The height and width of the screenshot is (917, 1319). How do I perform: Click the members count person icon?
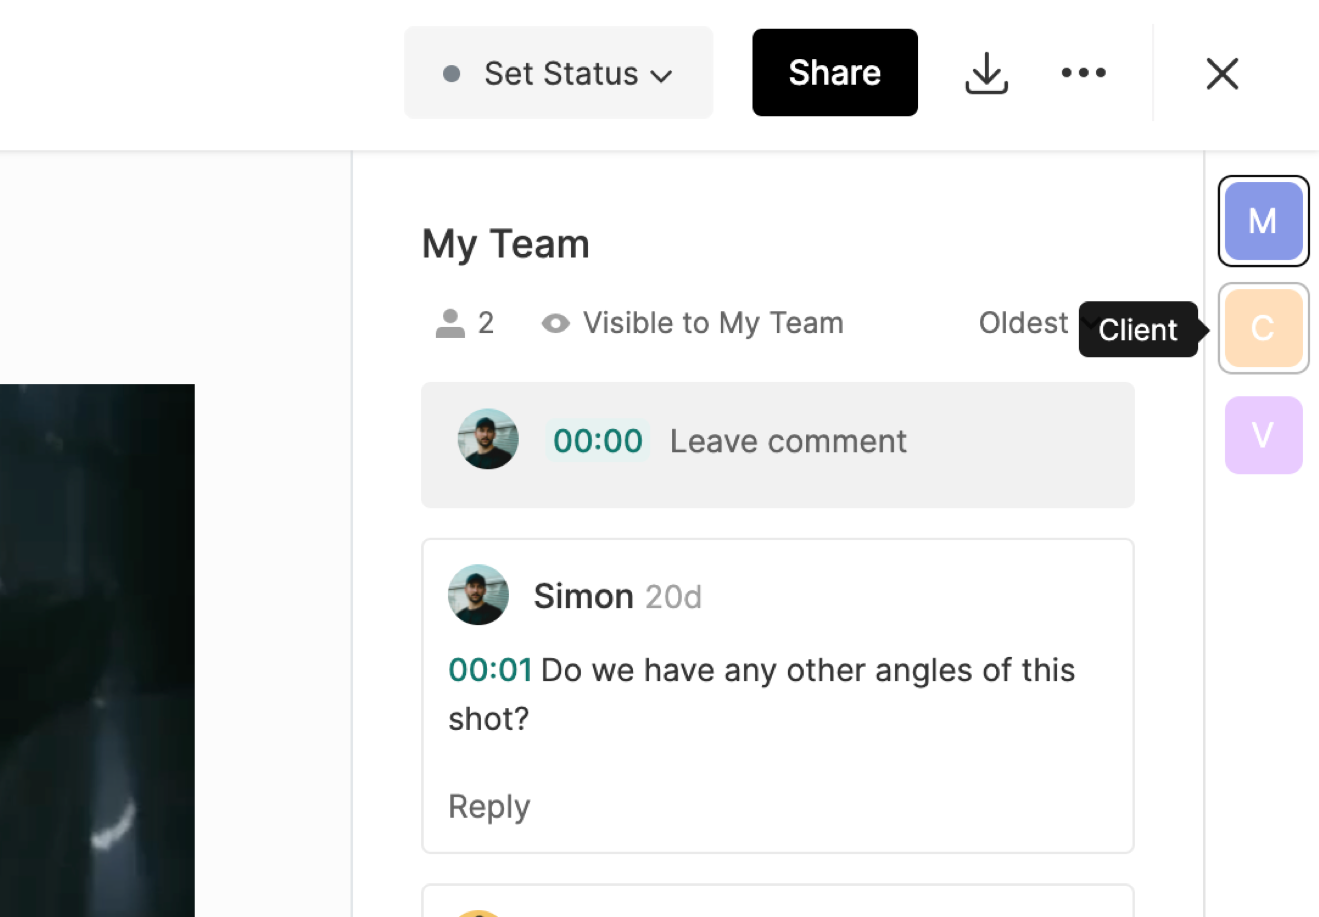[x=450, y=323]
